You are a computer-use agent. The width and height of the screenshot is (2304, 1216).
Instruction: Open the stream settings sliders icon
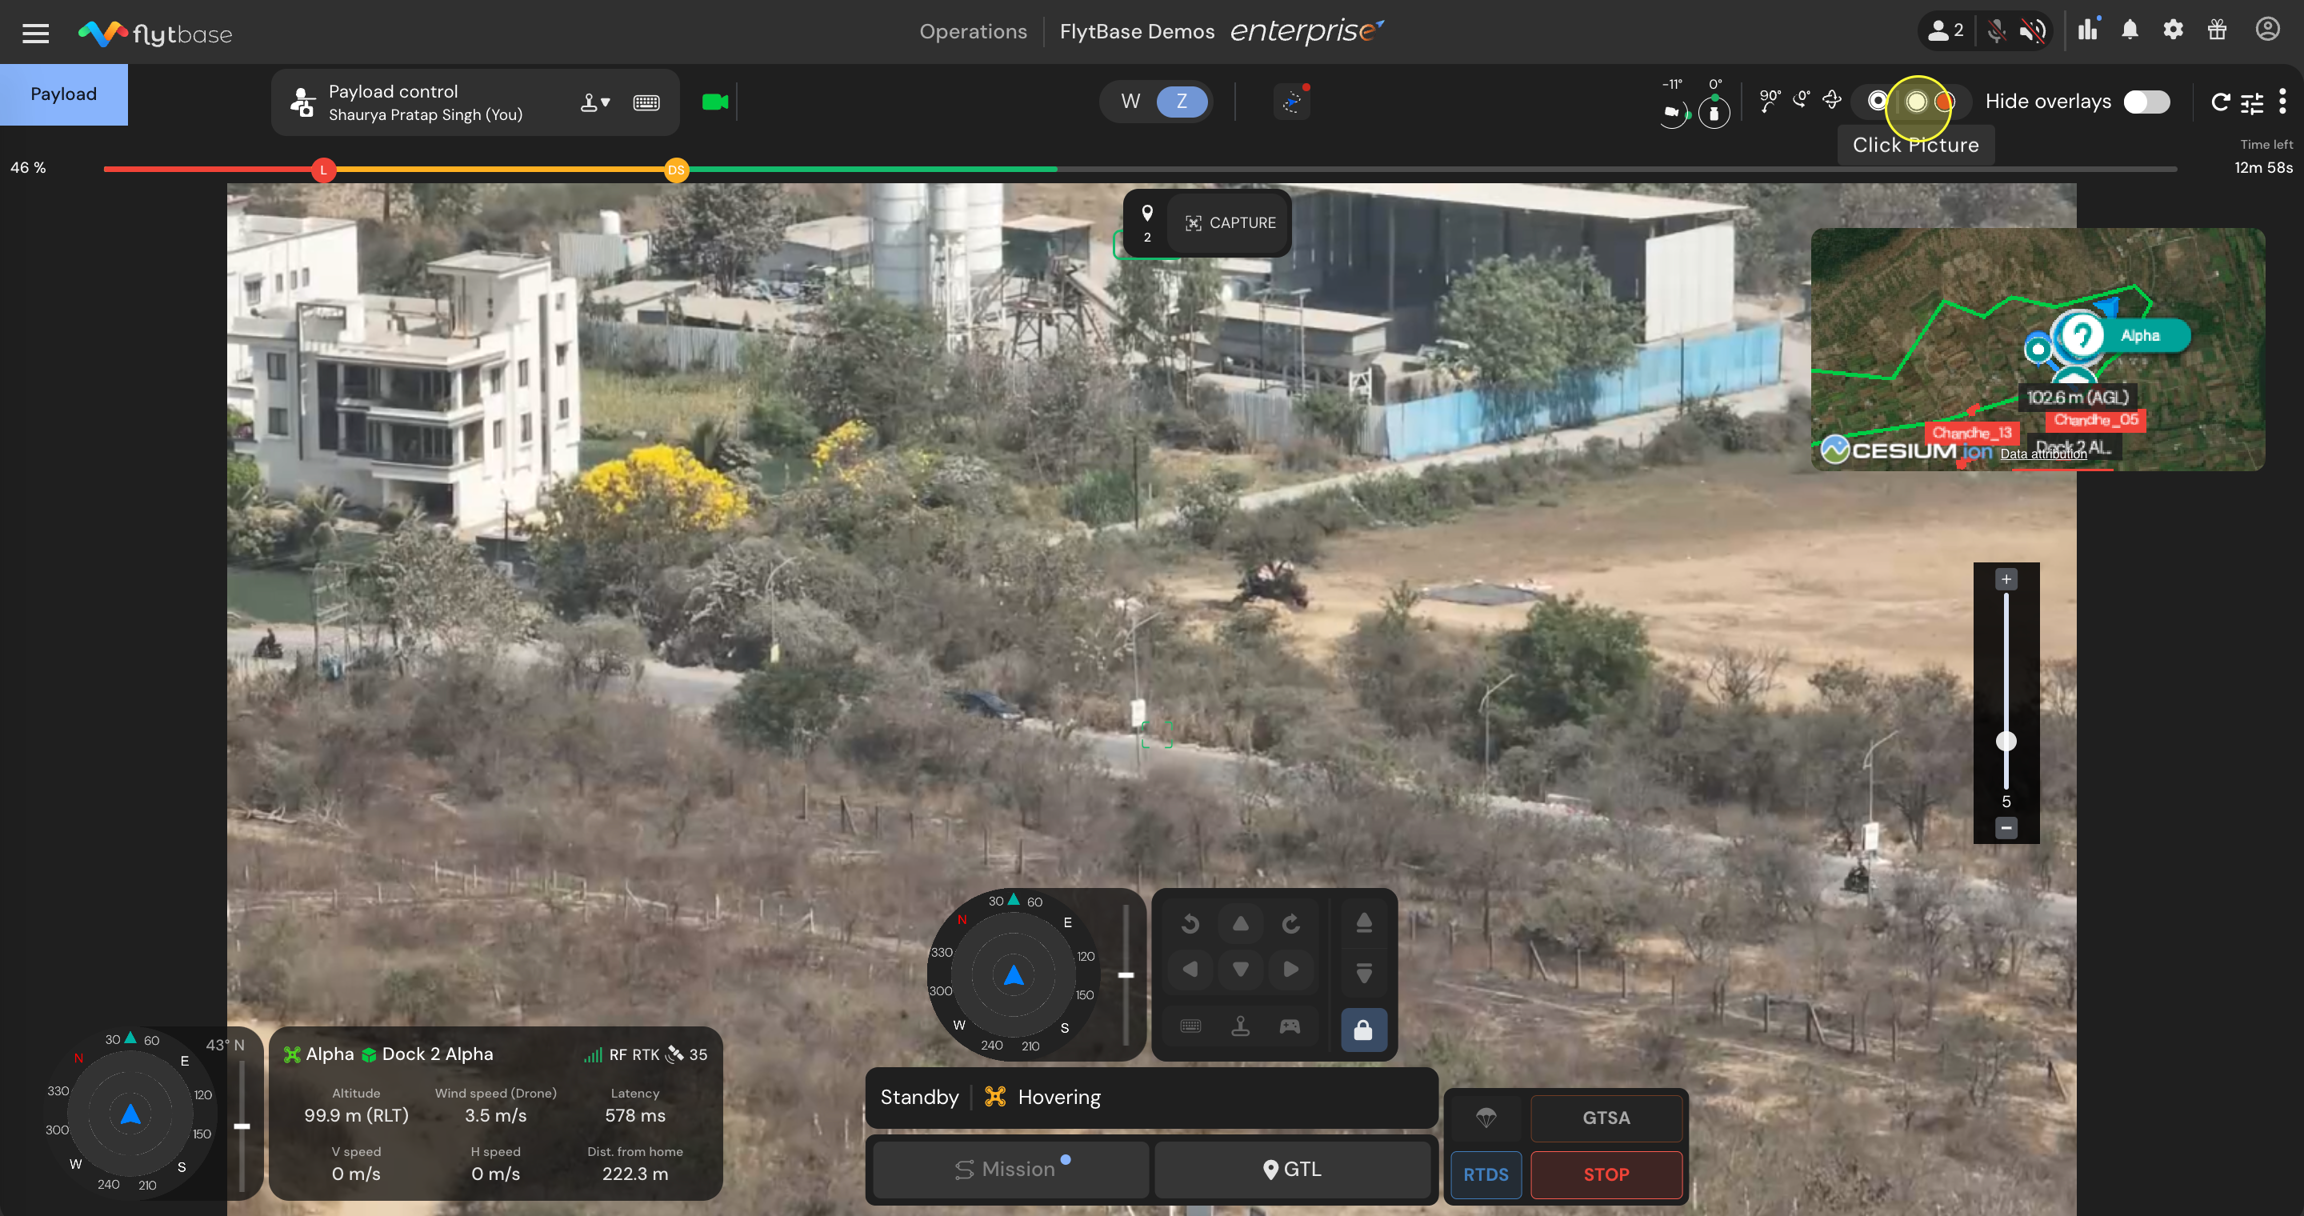(2252, 102)
